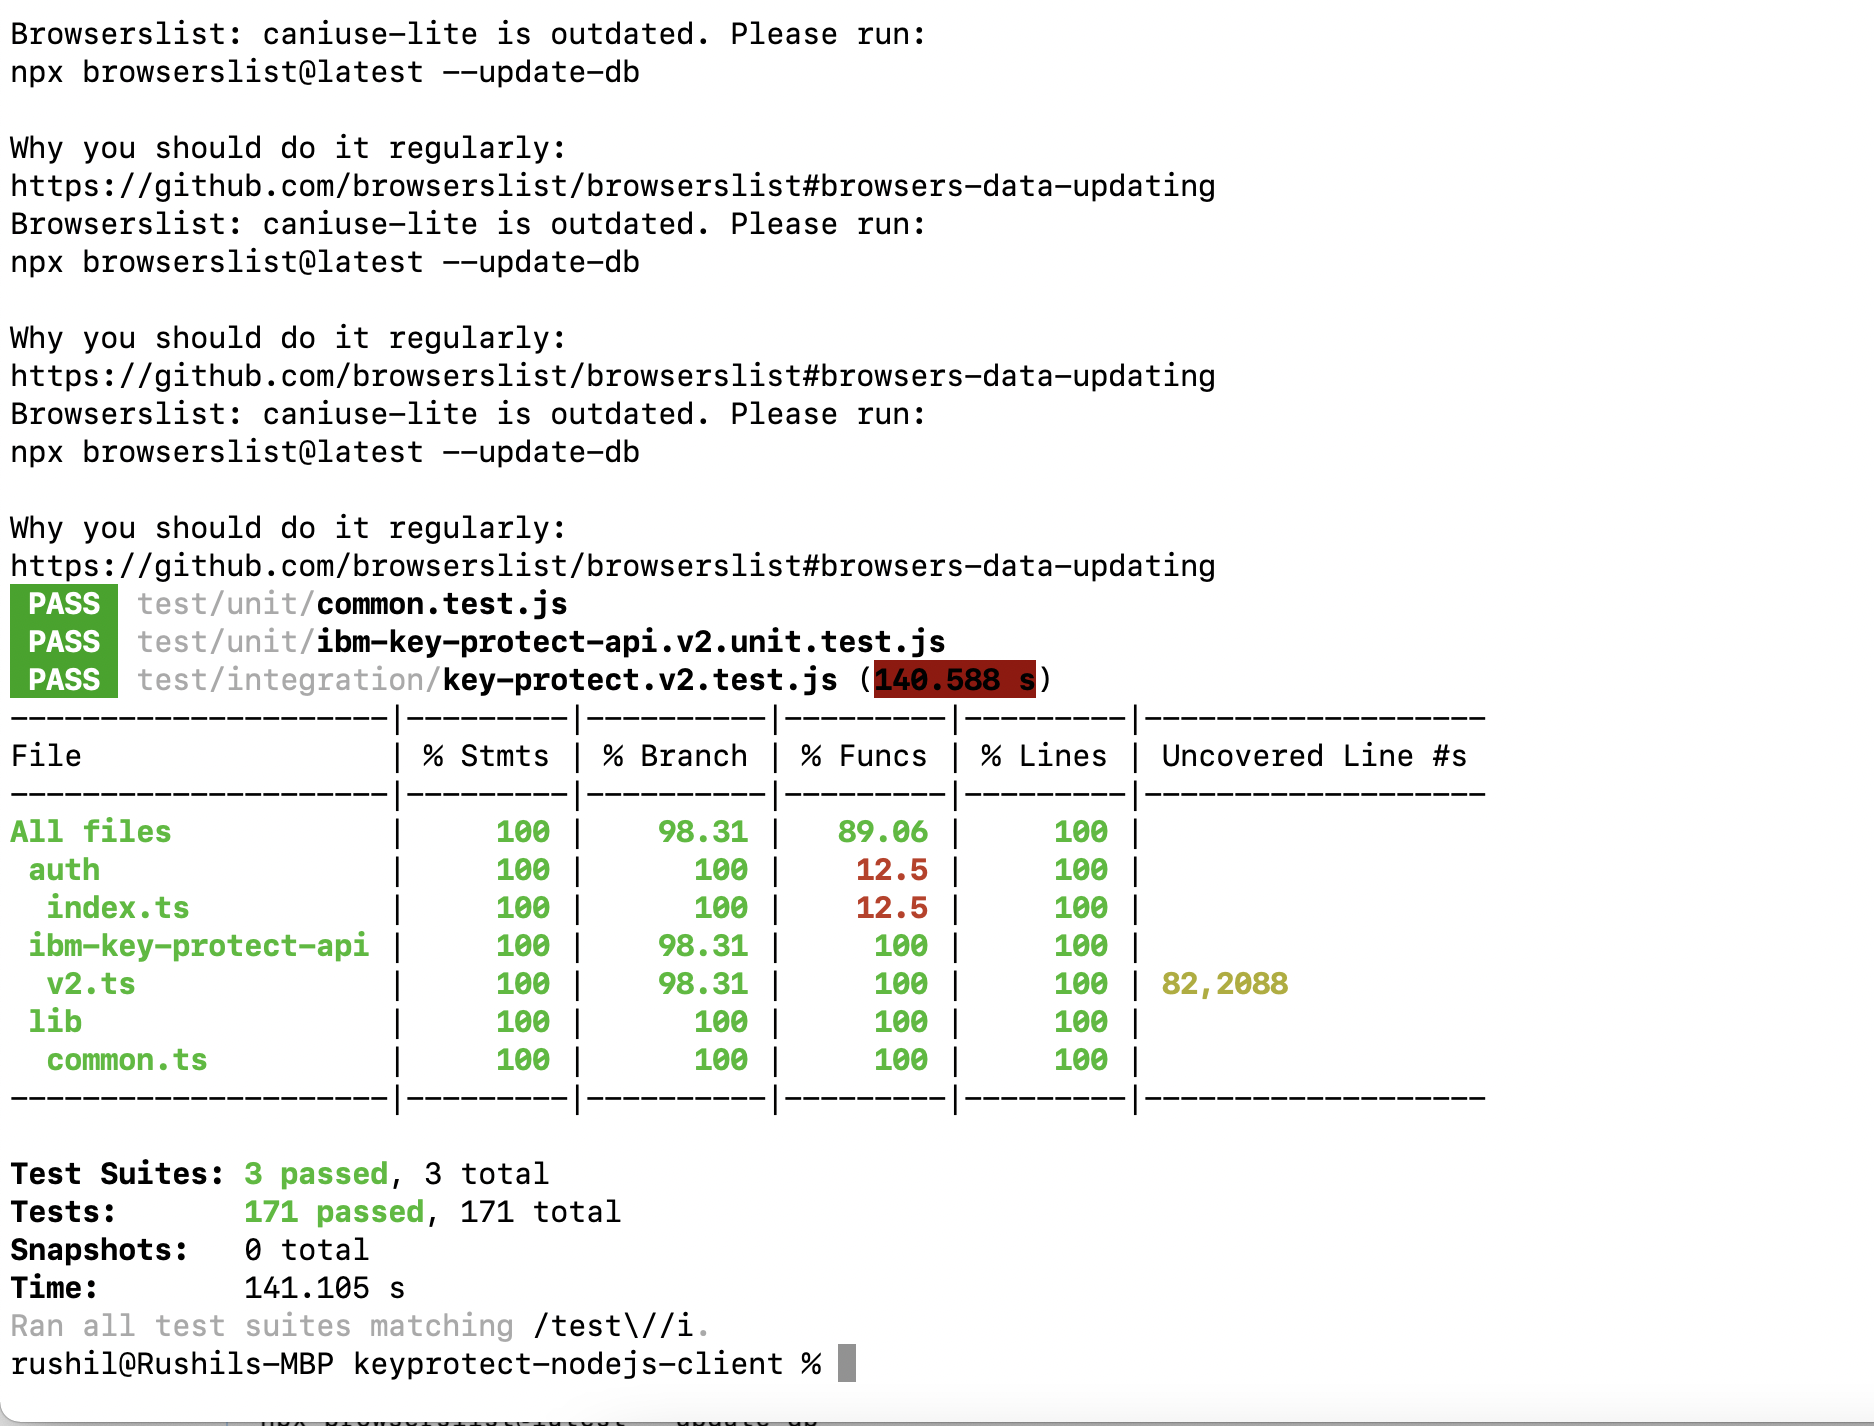Image resolution: width=1874 pixels, height=1426 pixels.
Task: Click 100 lines value in All files row
Action: click(1081, 832)
